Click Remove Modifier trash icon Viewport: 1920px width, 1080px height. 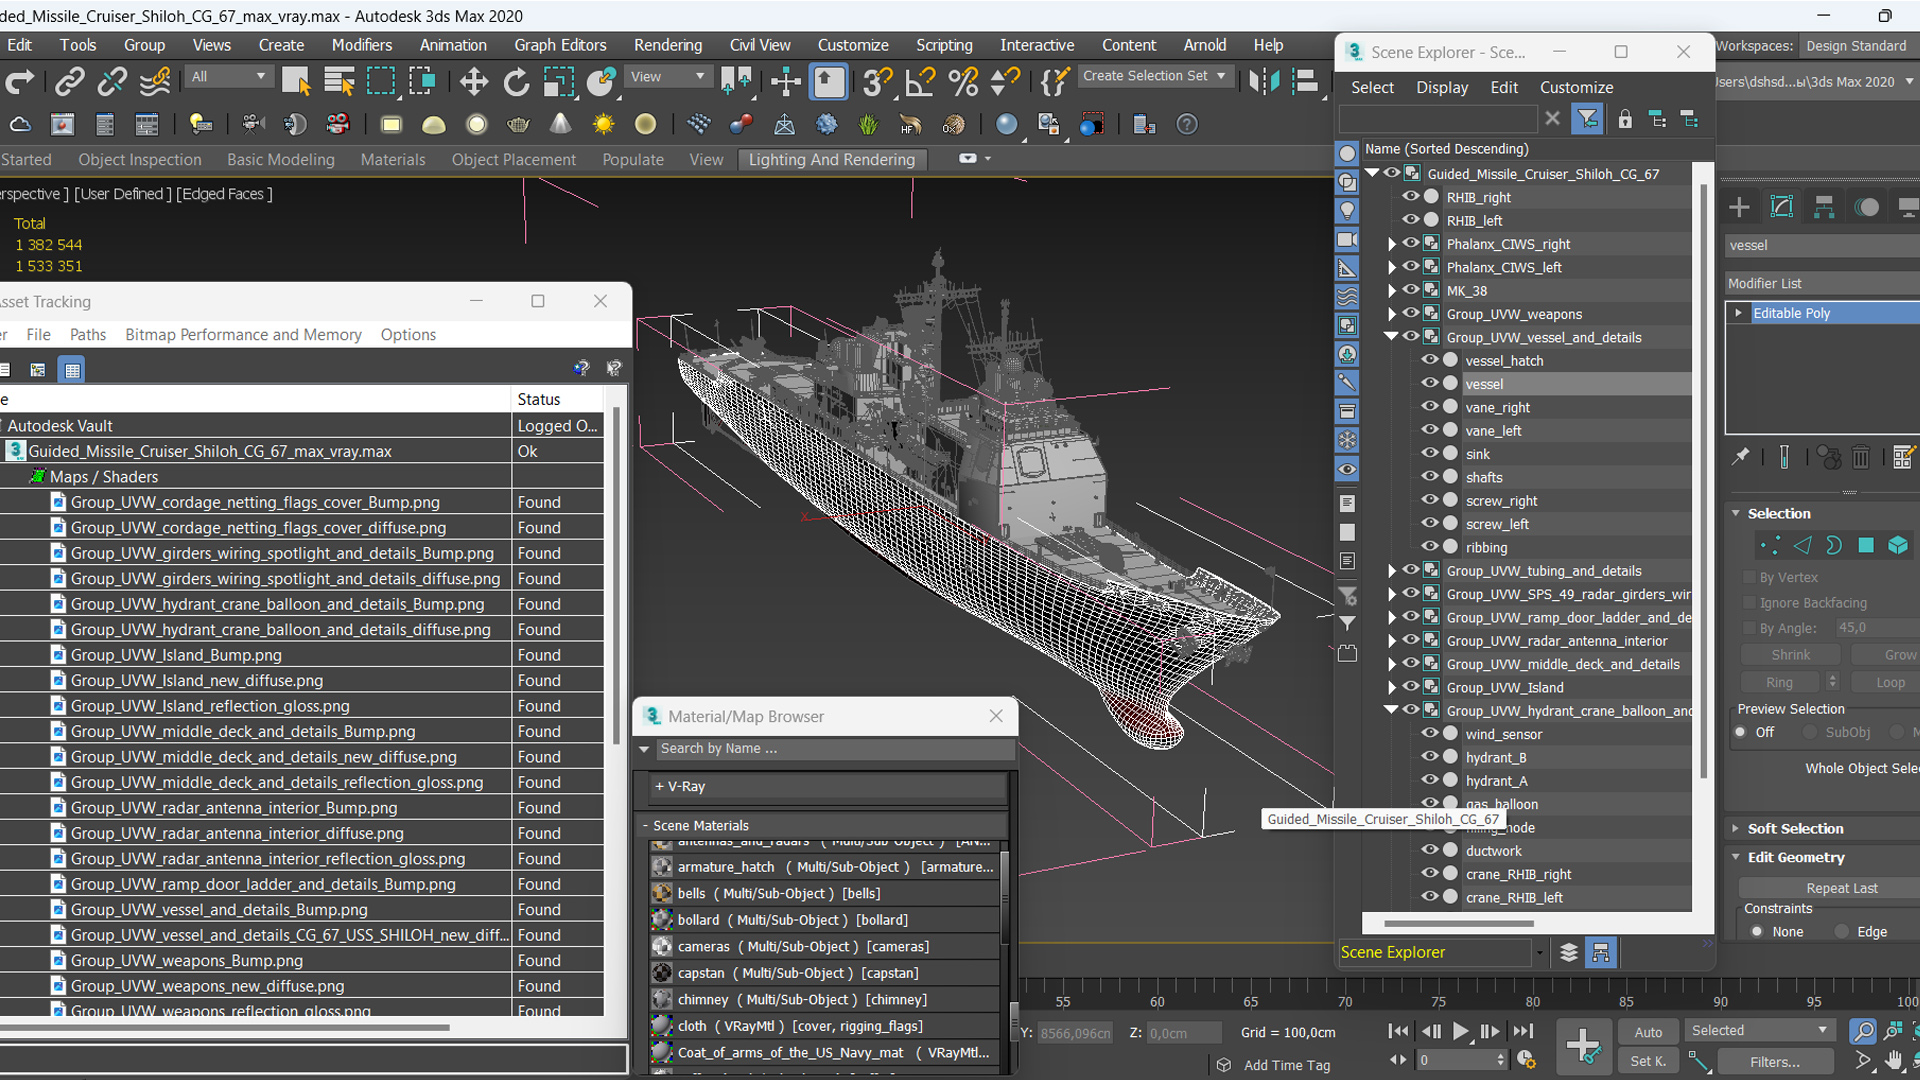click(1861, 458)
